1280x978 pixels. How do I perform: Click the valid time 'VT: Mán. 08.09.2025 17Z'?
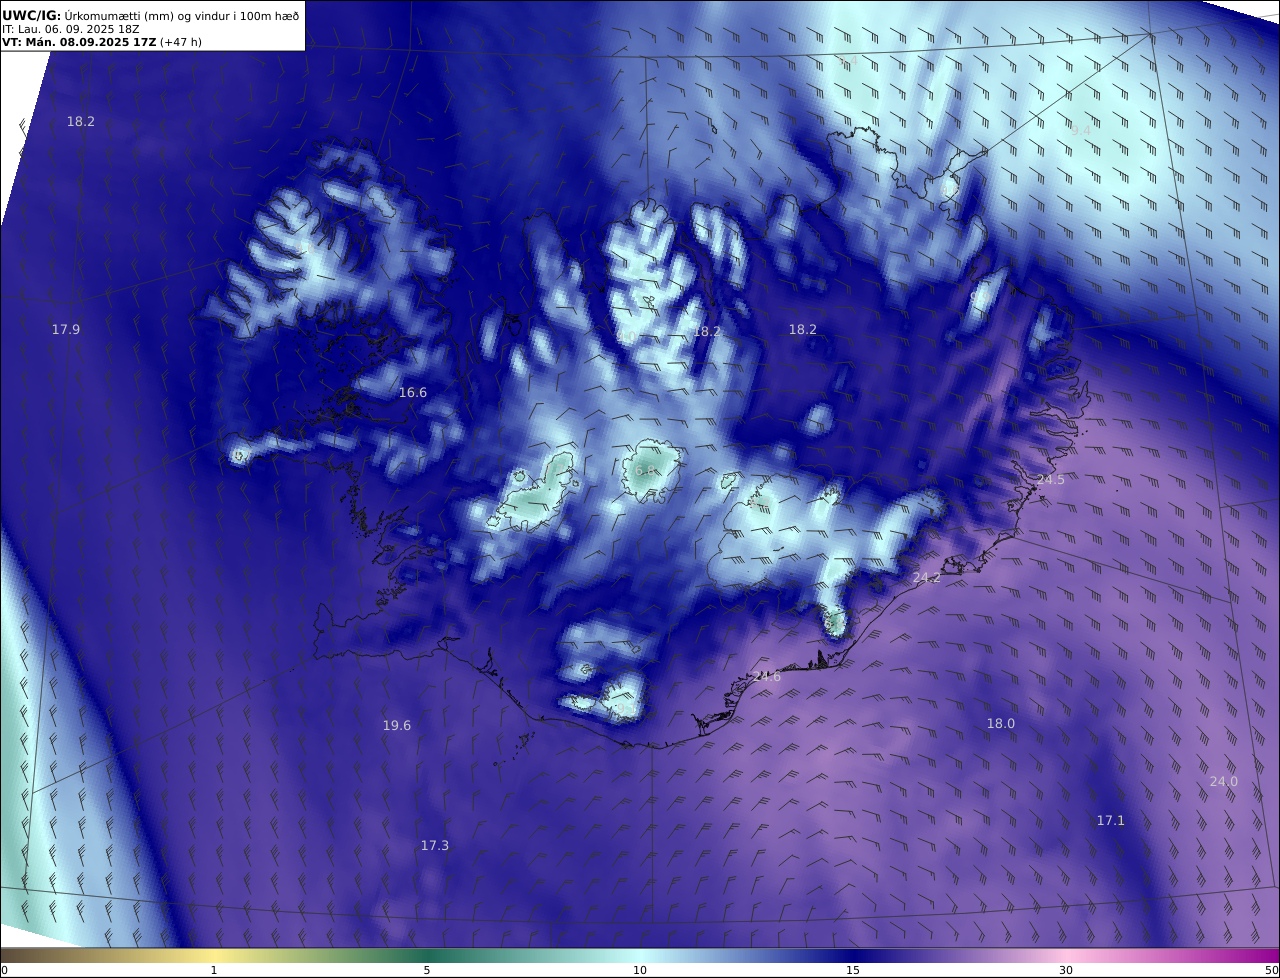(x=79, y=43)
